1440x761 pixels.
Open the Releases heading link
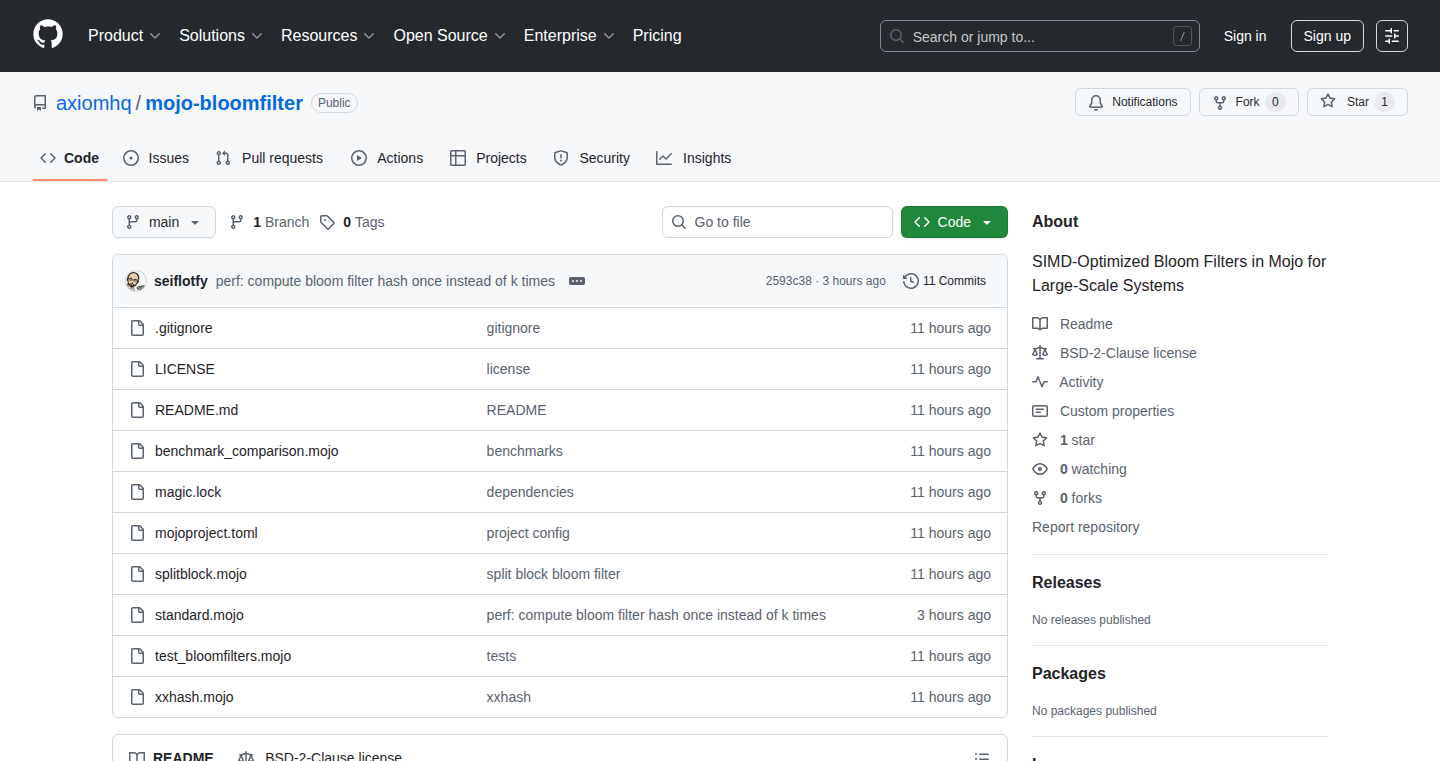[x=1066, y=582]
